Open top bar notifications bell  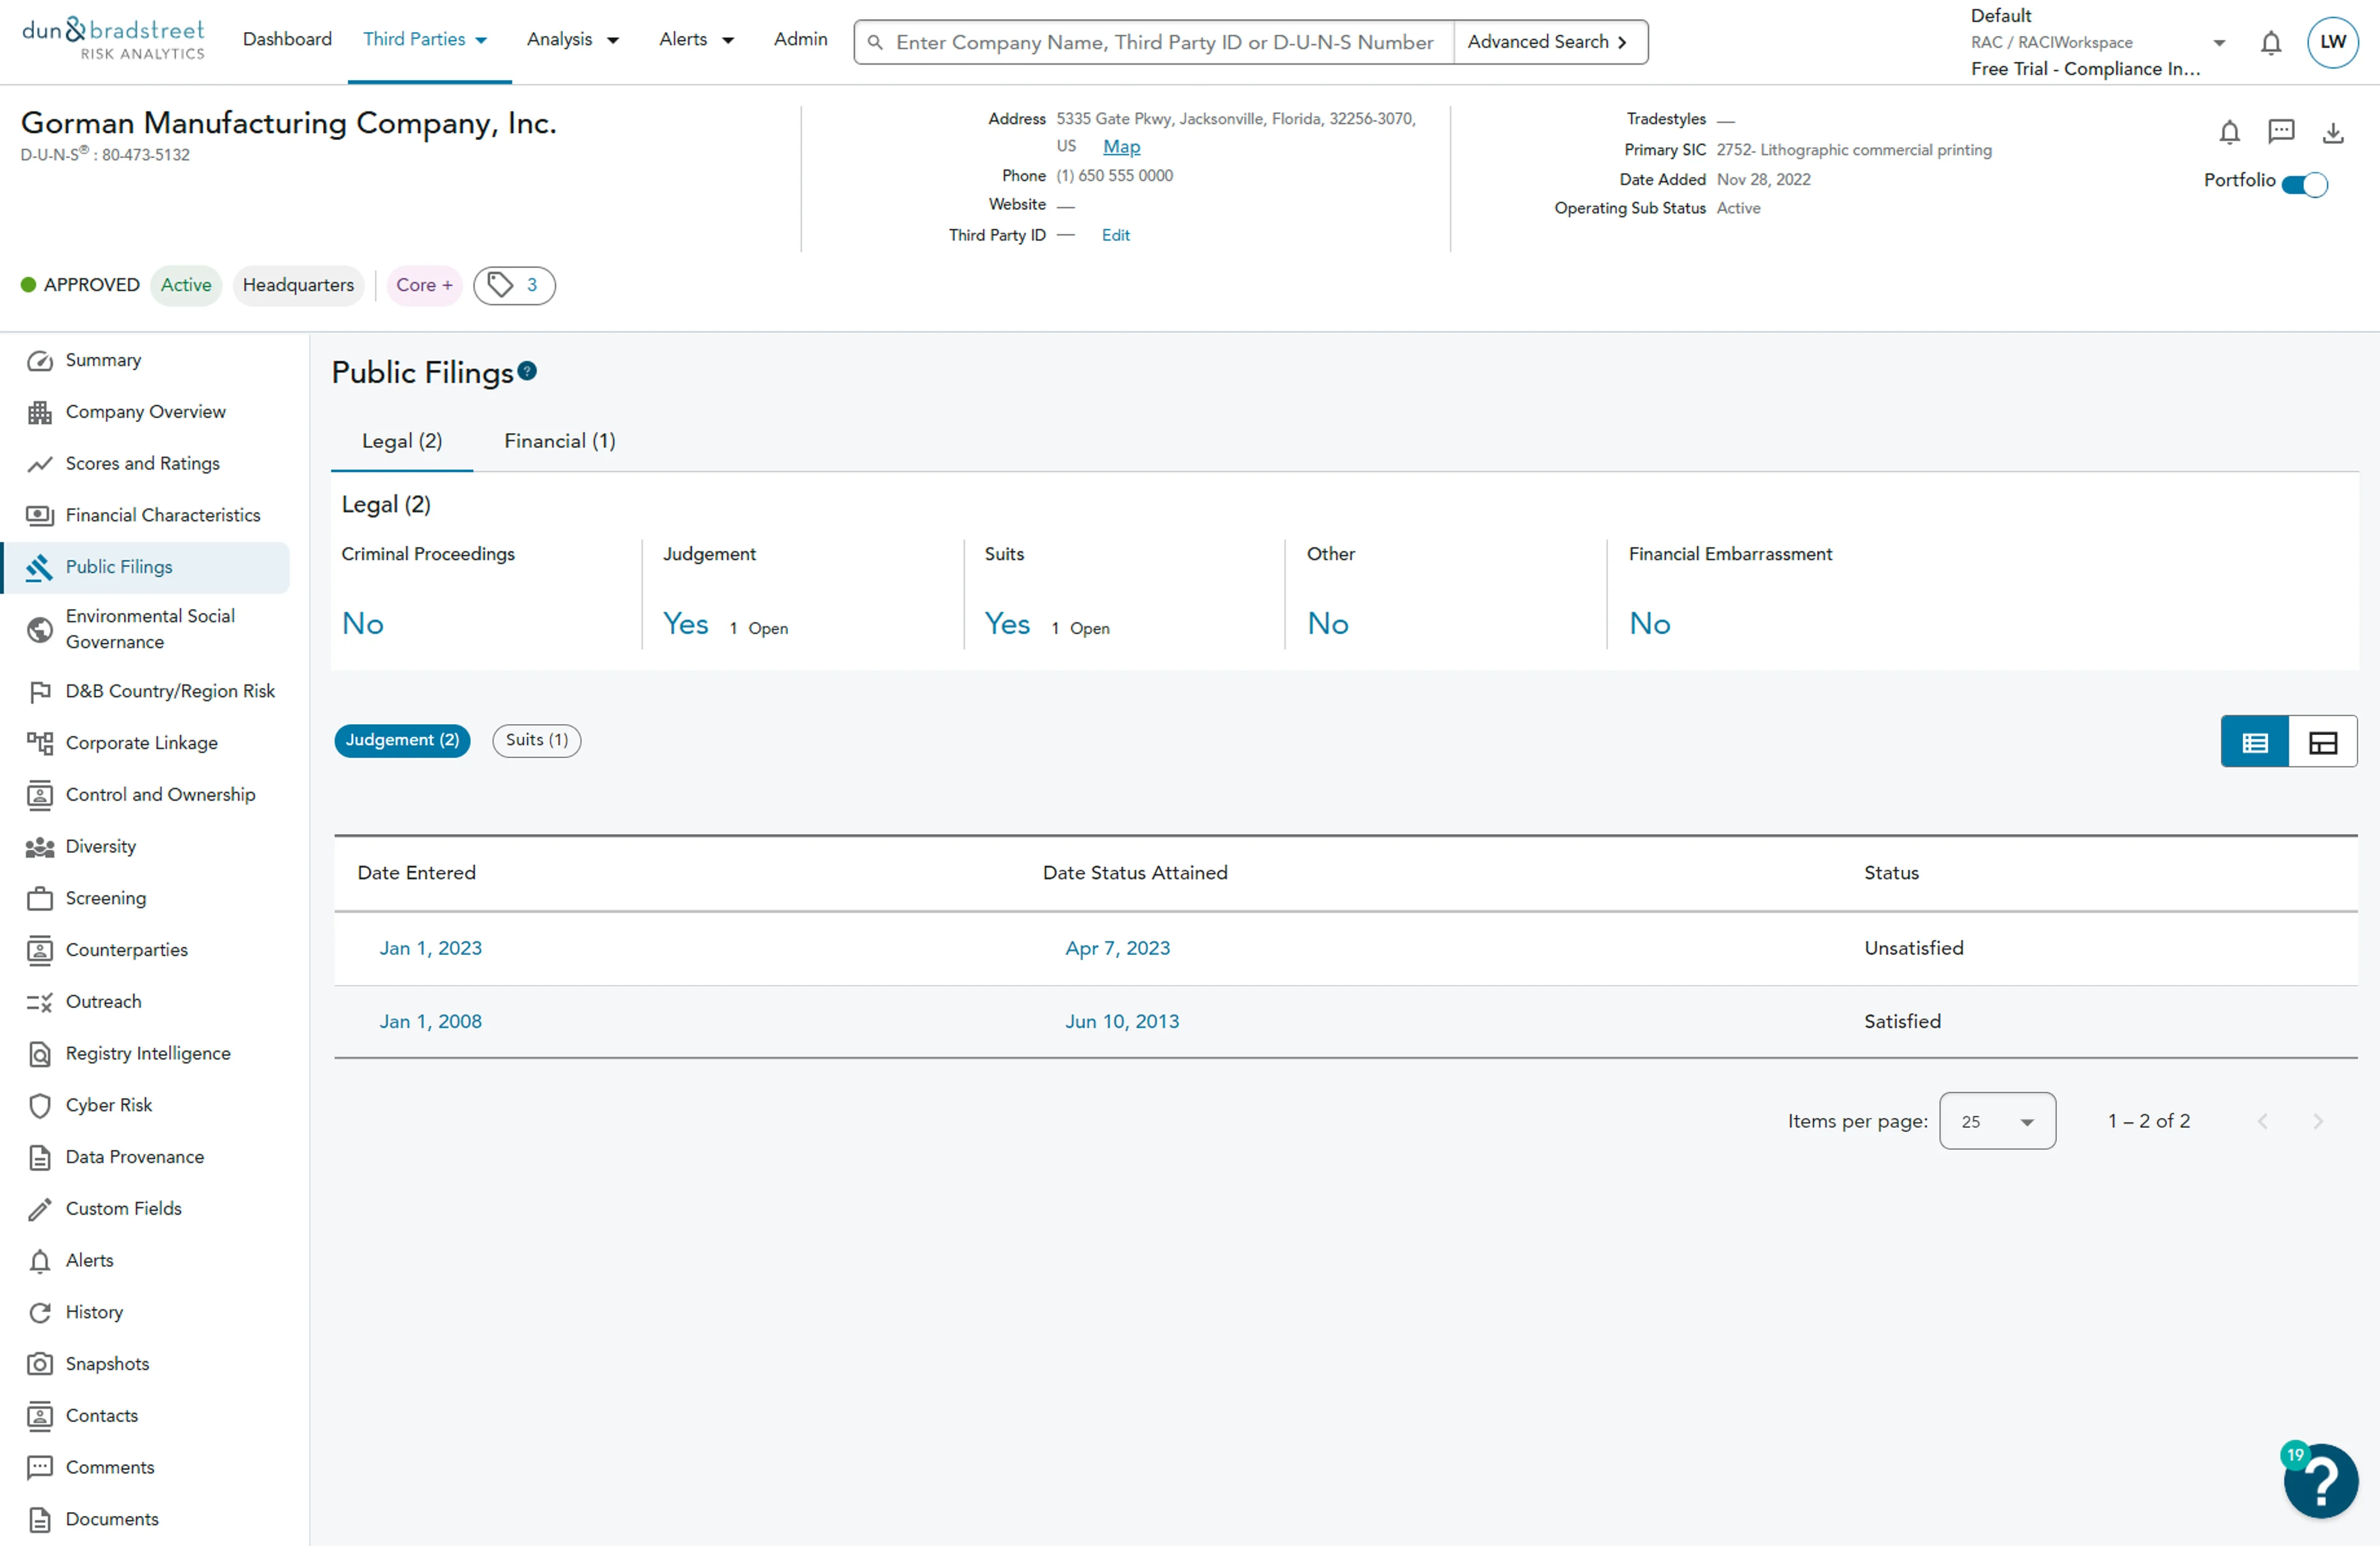coord(2271,43)
